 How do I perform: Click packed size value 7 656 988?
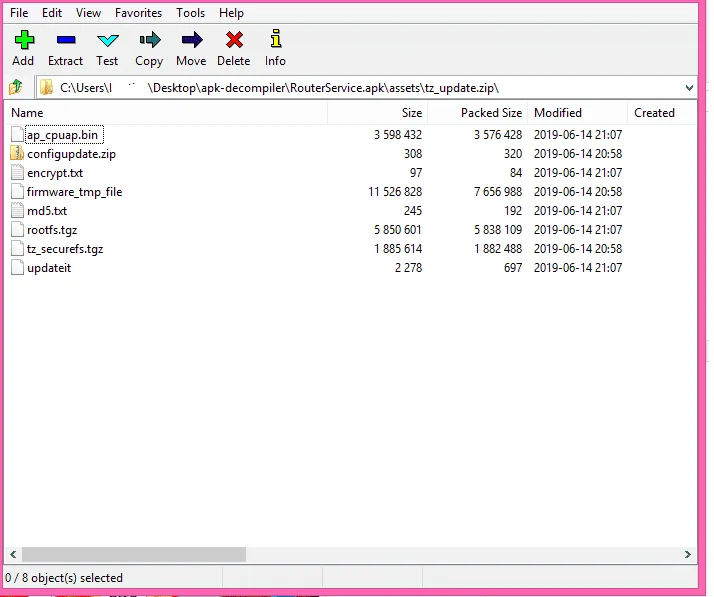pos(498,192)
